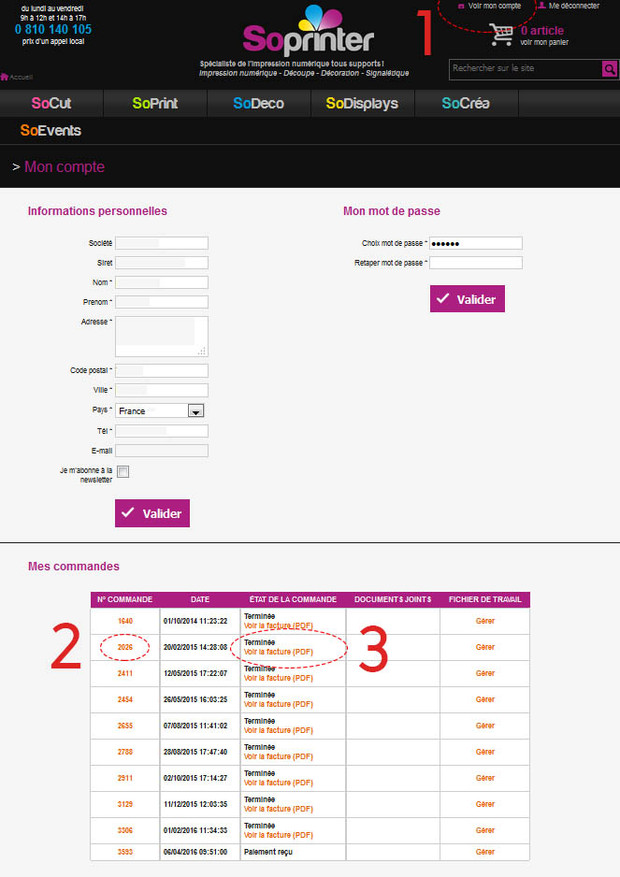
Task: Open order number 2026
Action: [125, 647]
